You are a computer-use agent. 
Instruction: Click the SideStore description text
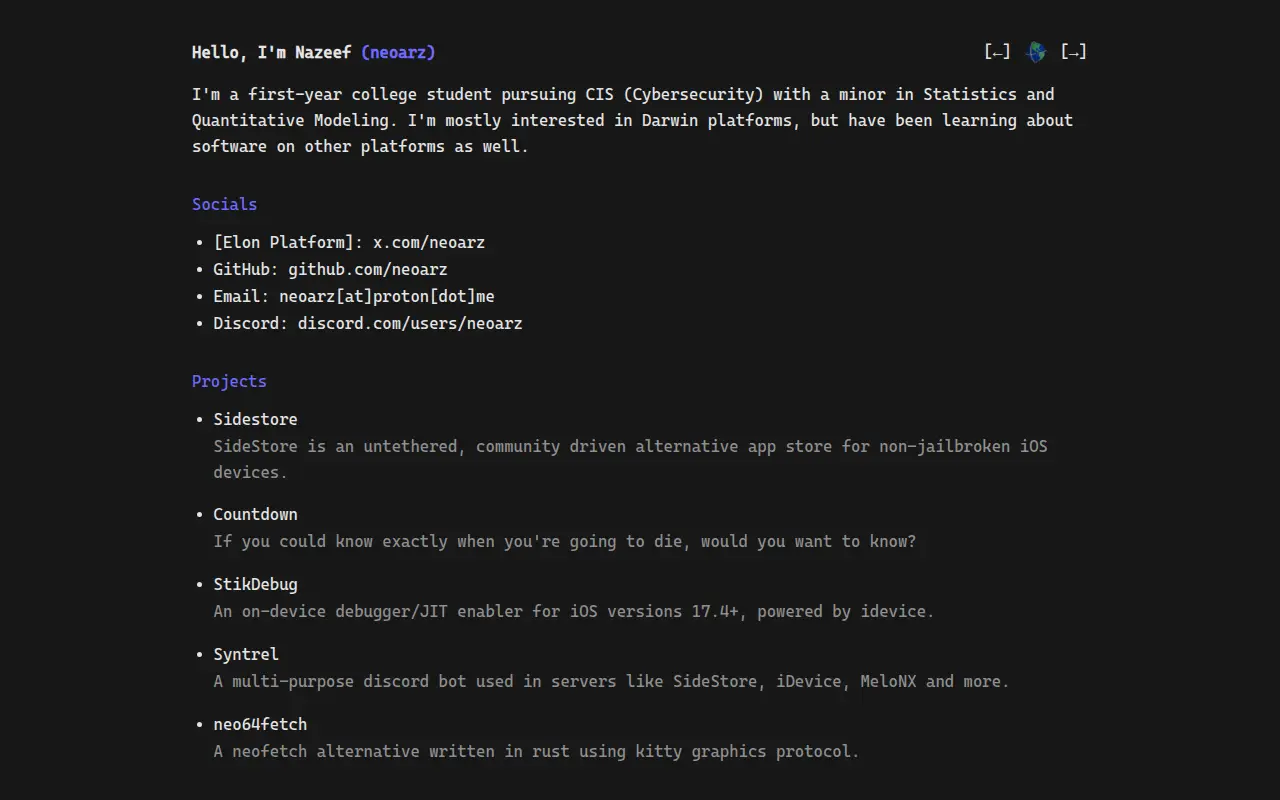coord(630,459)
